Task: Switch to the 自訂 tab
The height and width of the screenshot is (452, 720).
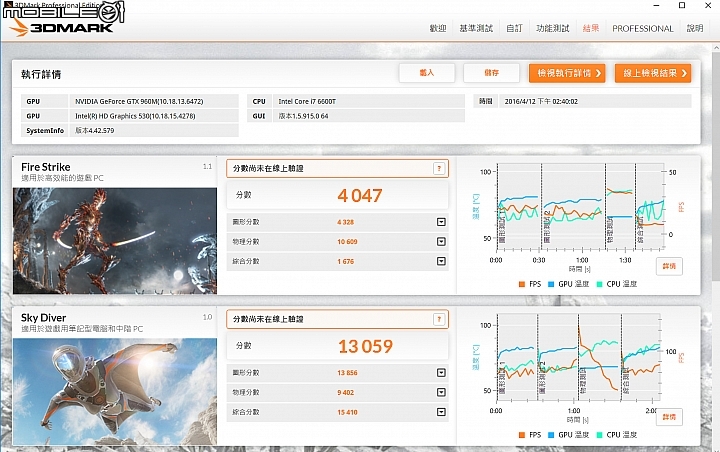Action: tap(514, 28)
